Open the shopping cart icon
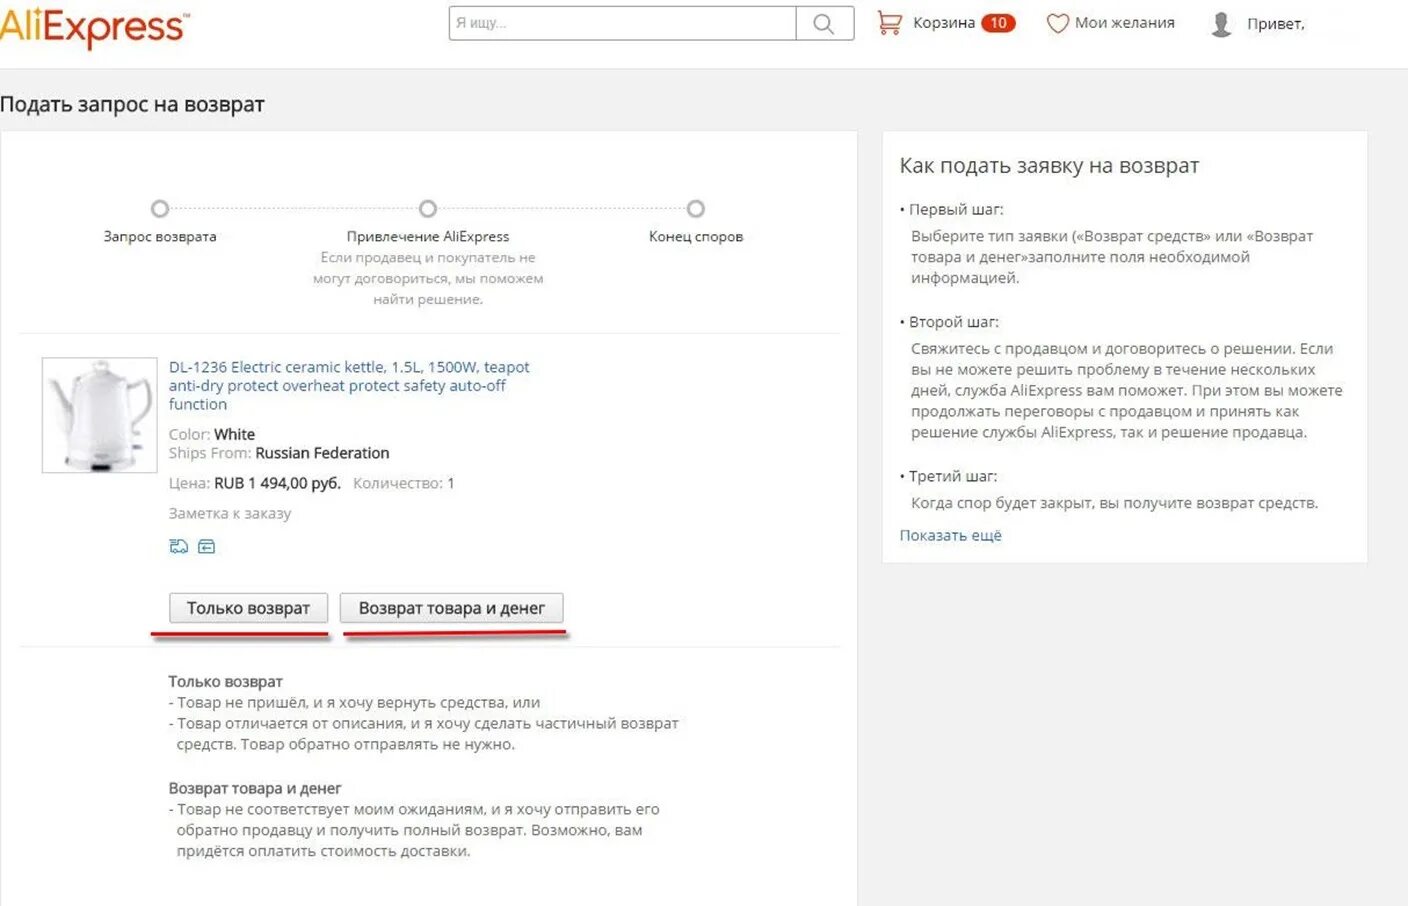 click(x=889, y=22)
